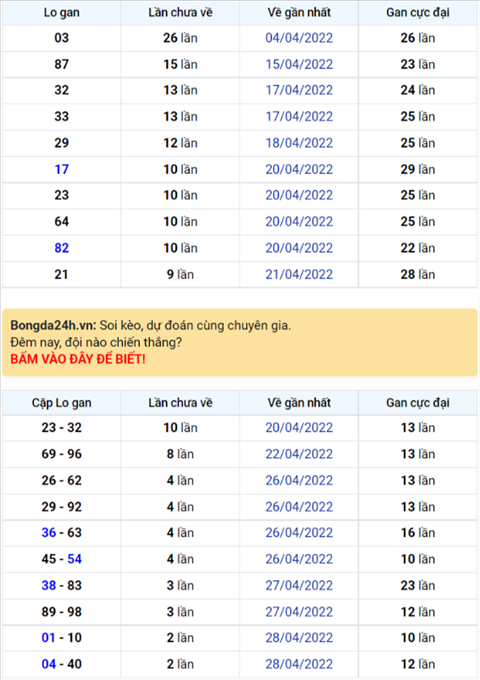Open the 21/04/2022 date link
480x680 pixels.
coord(299,275)
